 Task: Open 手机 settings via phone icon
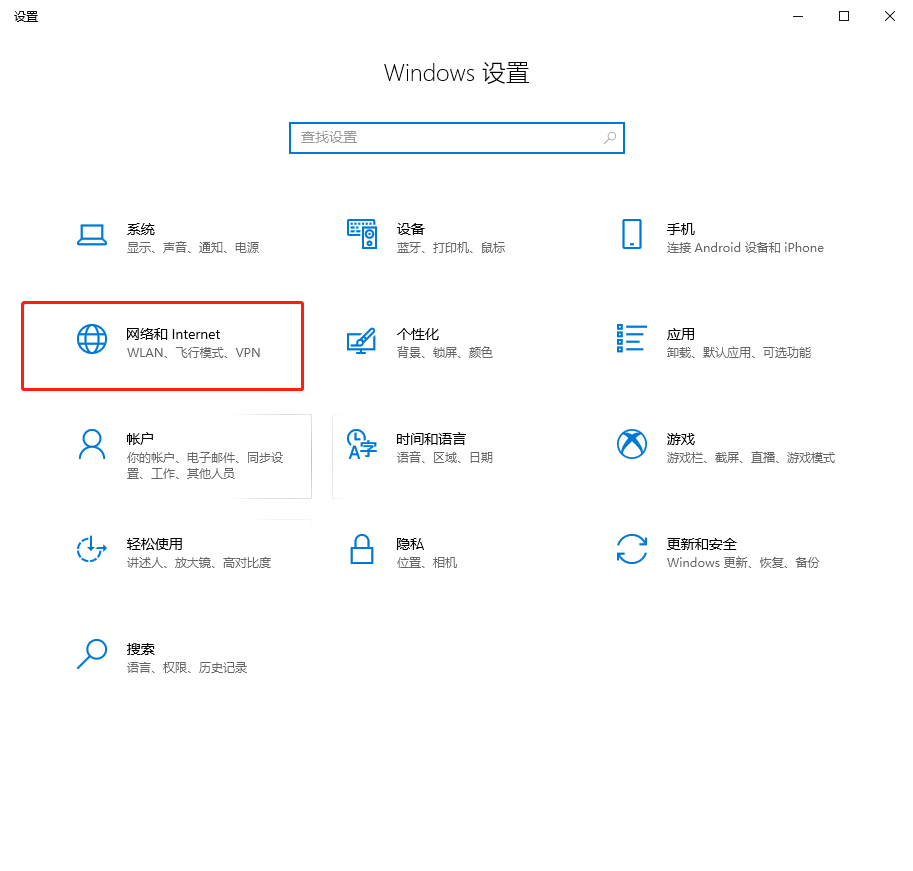[x=632, y=234]
